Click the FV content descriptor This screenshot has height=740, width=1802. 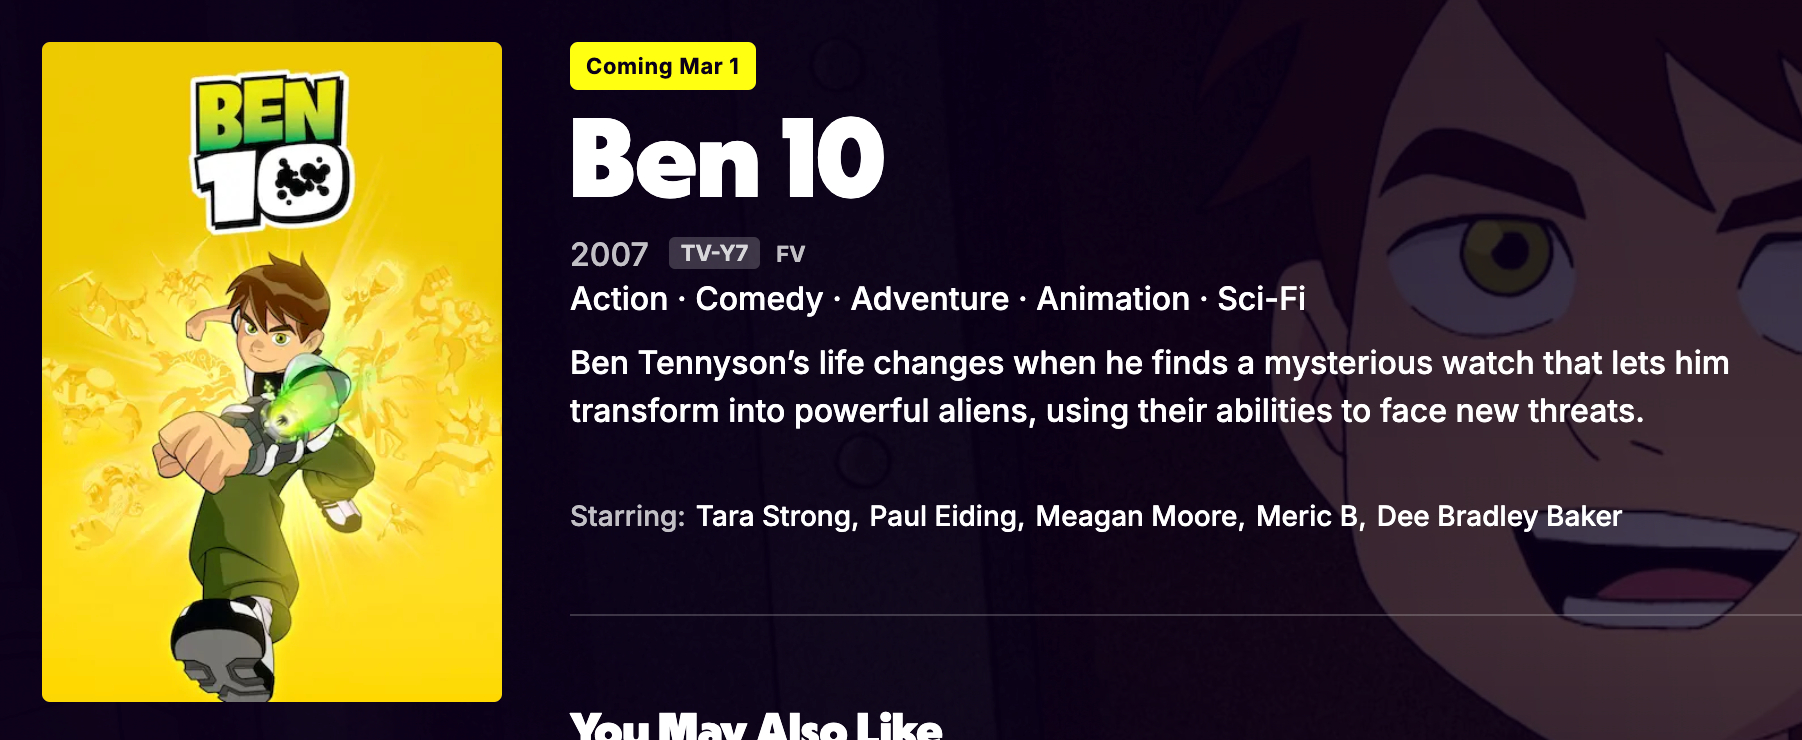tap(790, 254)
